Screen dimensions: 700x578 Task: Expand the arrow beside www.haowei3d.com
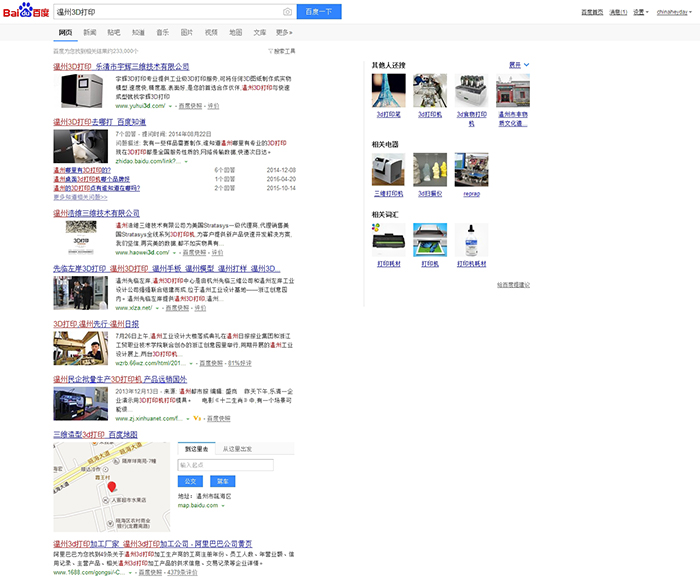175,253
